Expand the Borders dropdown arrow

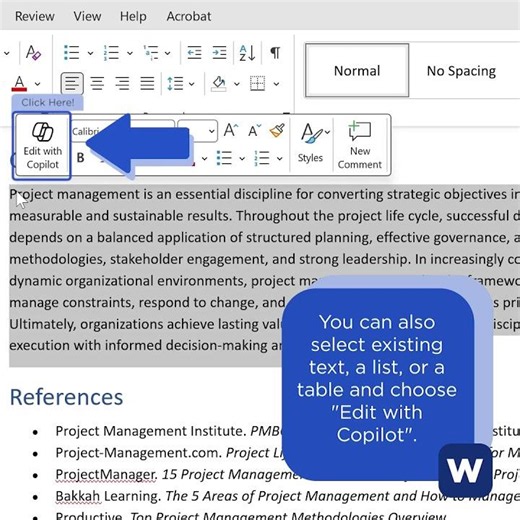[x=276, y=84]
